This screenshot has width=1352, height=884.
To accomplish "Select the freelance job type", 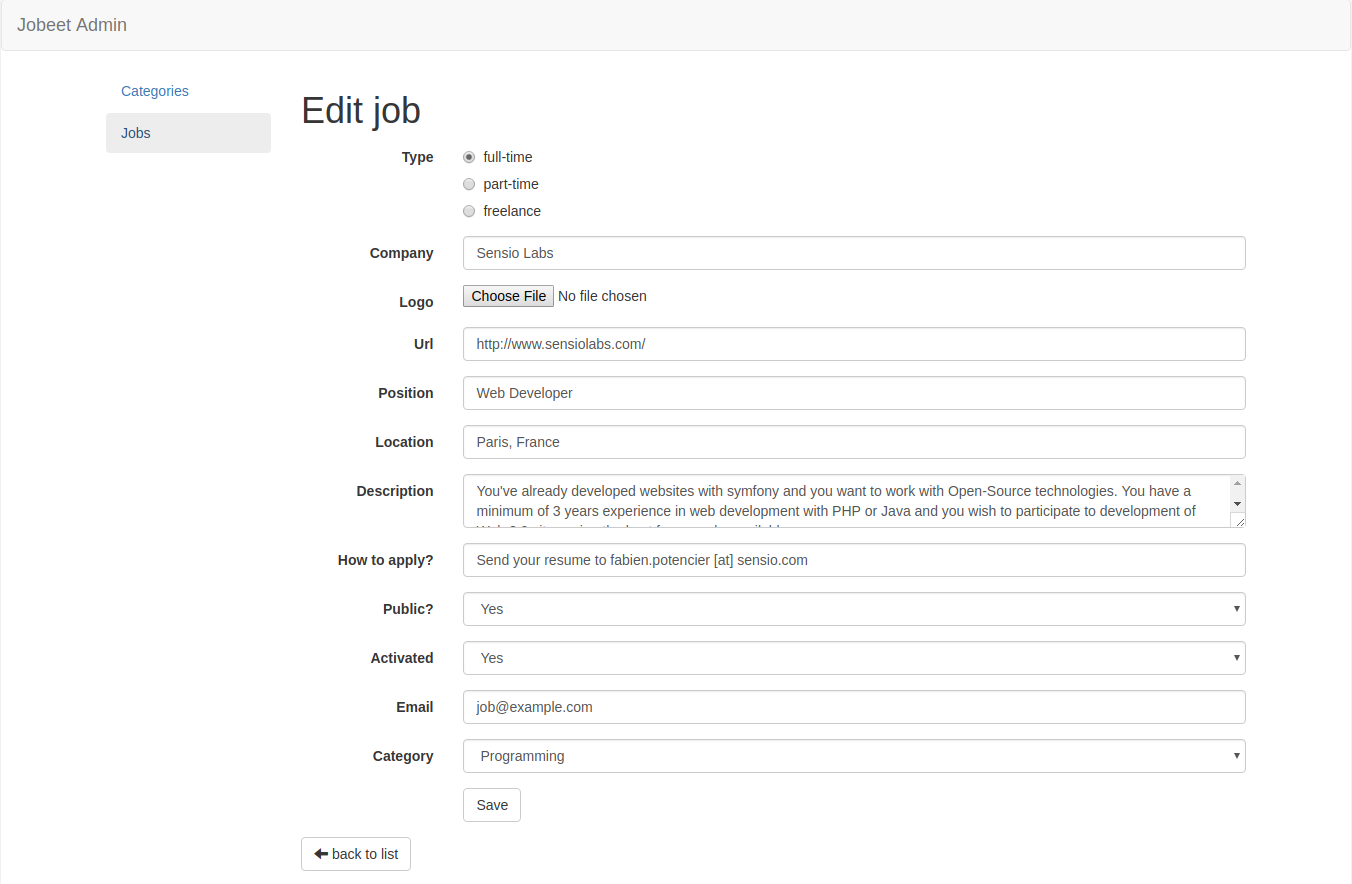I will point(469,211).
